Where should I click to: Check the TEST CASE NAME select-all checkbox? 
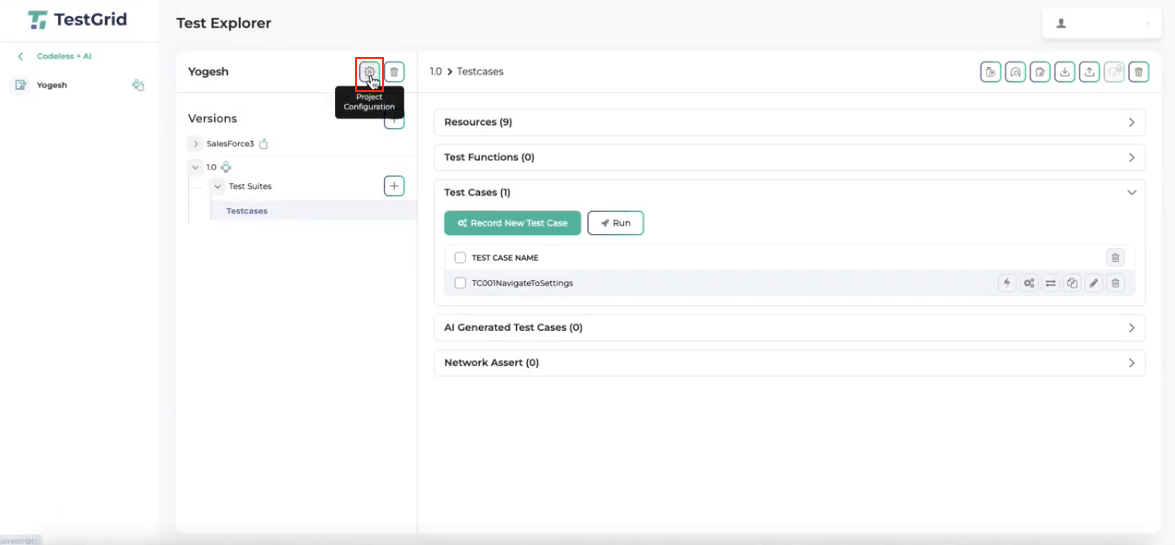[x=460, y=258]
